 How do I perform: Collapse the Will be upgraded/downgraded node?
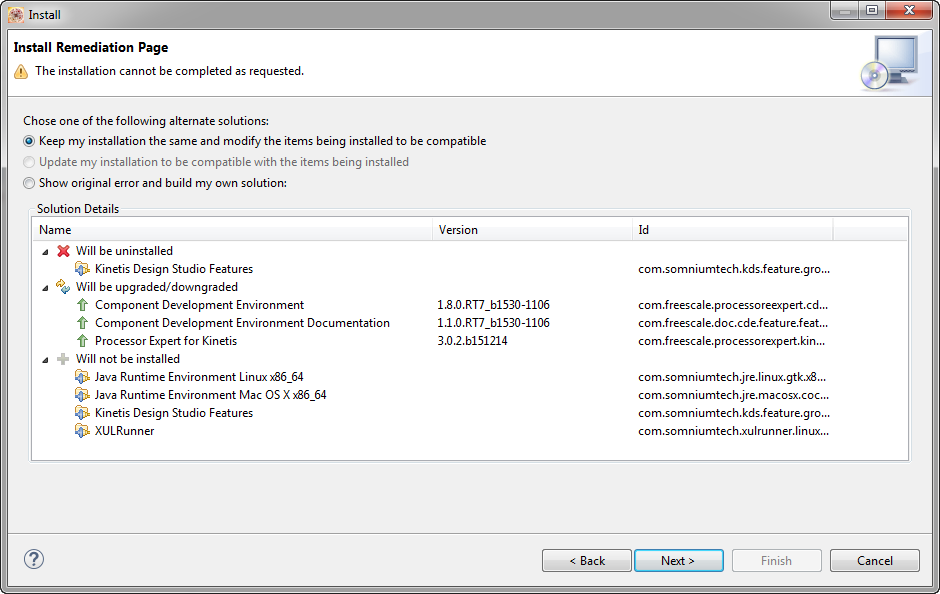tap(44, 287)
